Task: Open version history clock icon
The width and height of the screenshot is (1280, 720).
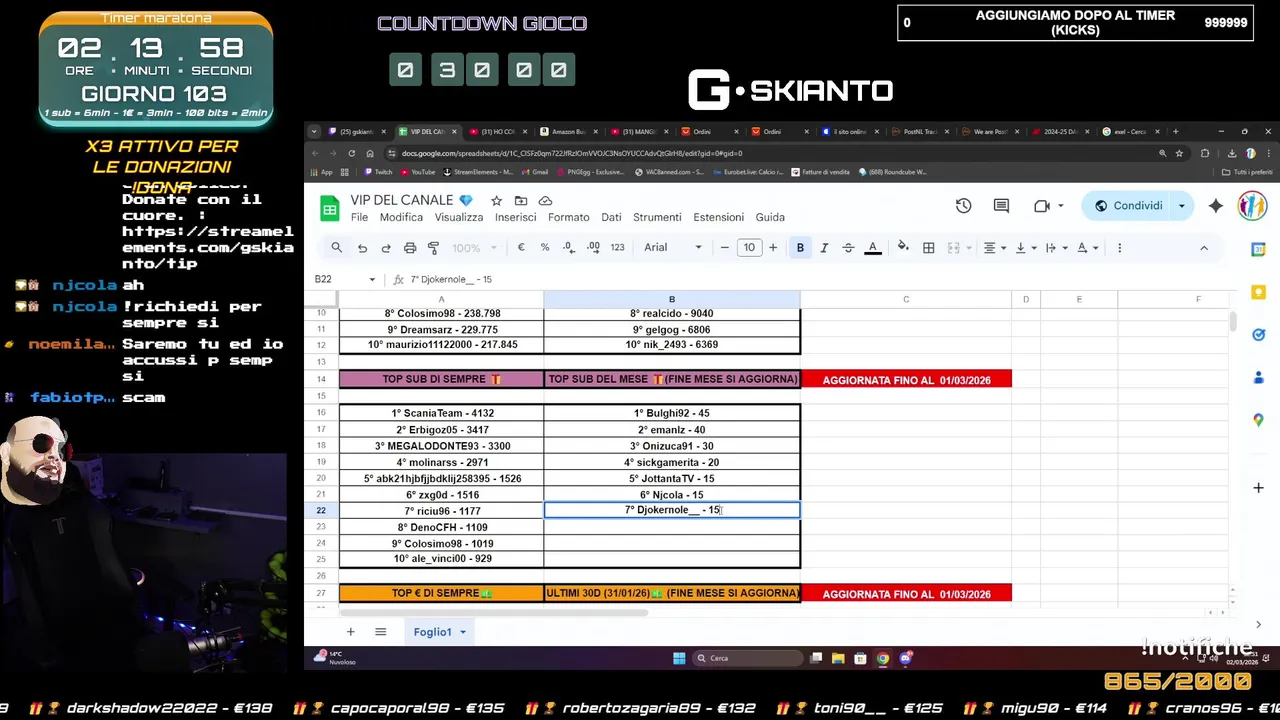Action: click(963, 206)
